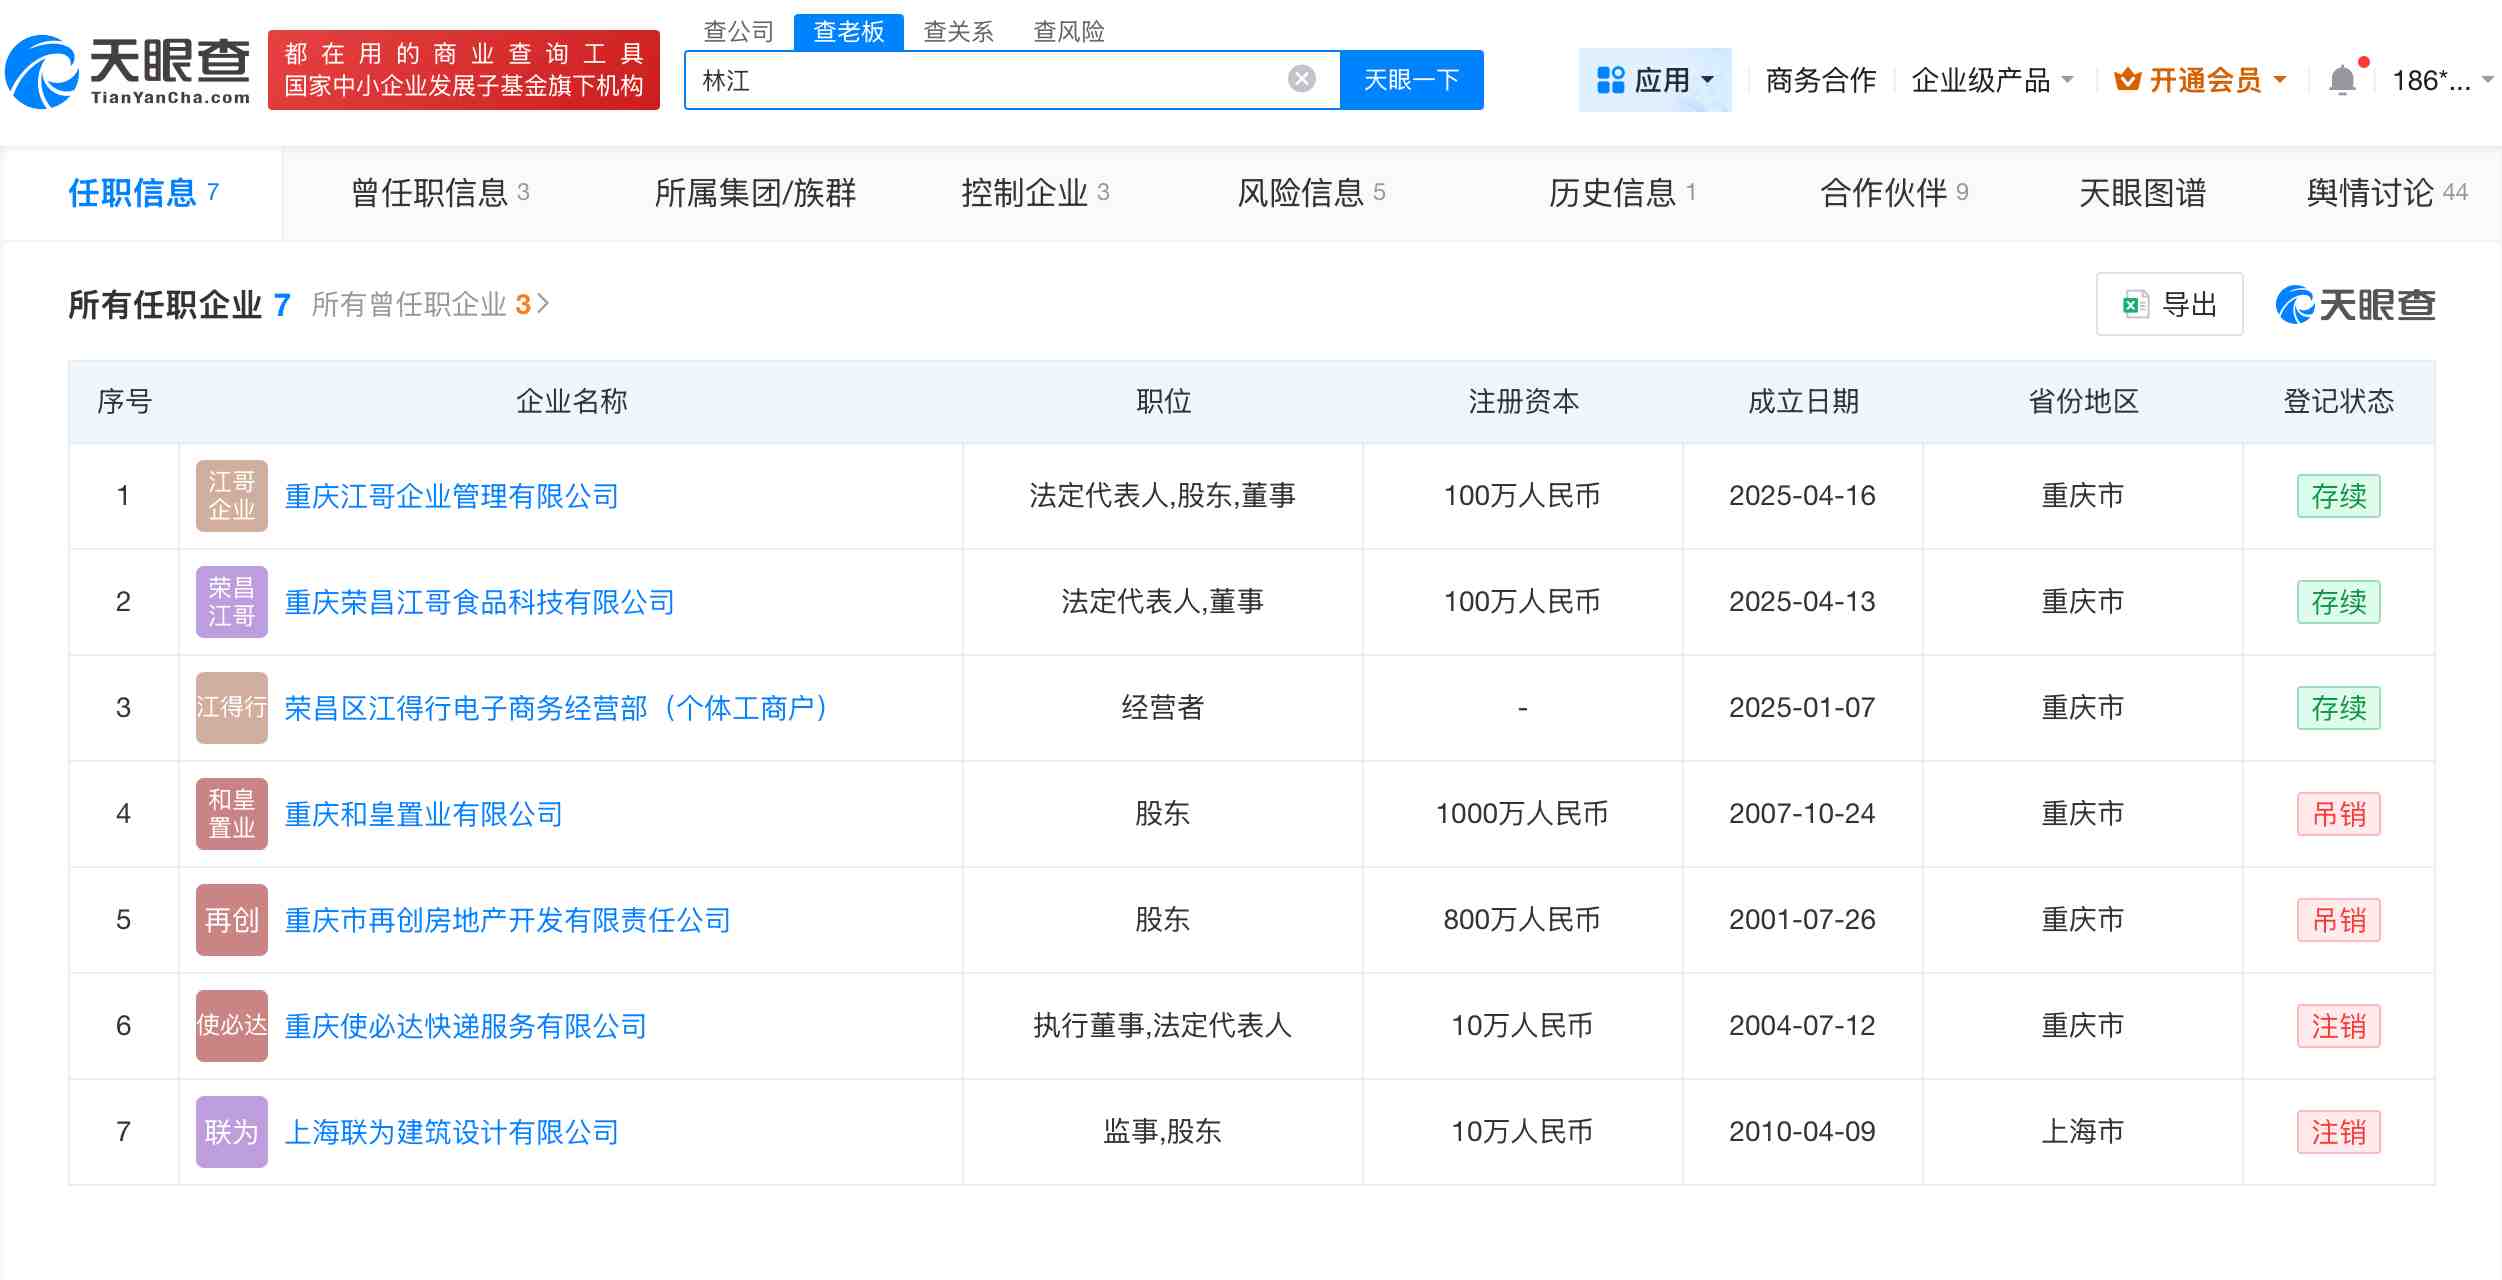Click the 天眼查 watermark logo near 导出
The image size is (2502, 1280).
pos(2355,303)
